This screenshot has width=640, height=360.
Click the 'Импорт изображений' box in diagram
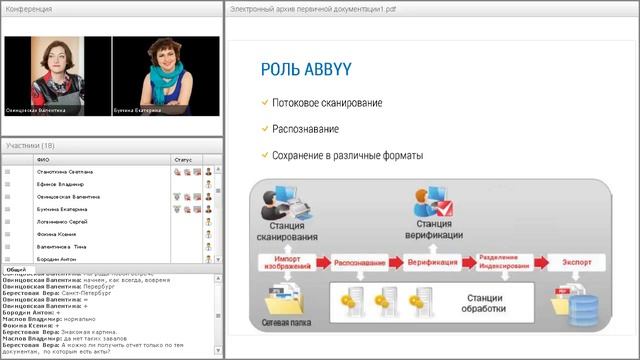(x=287, y=262)
